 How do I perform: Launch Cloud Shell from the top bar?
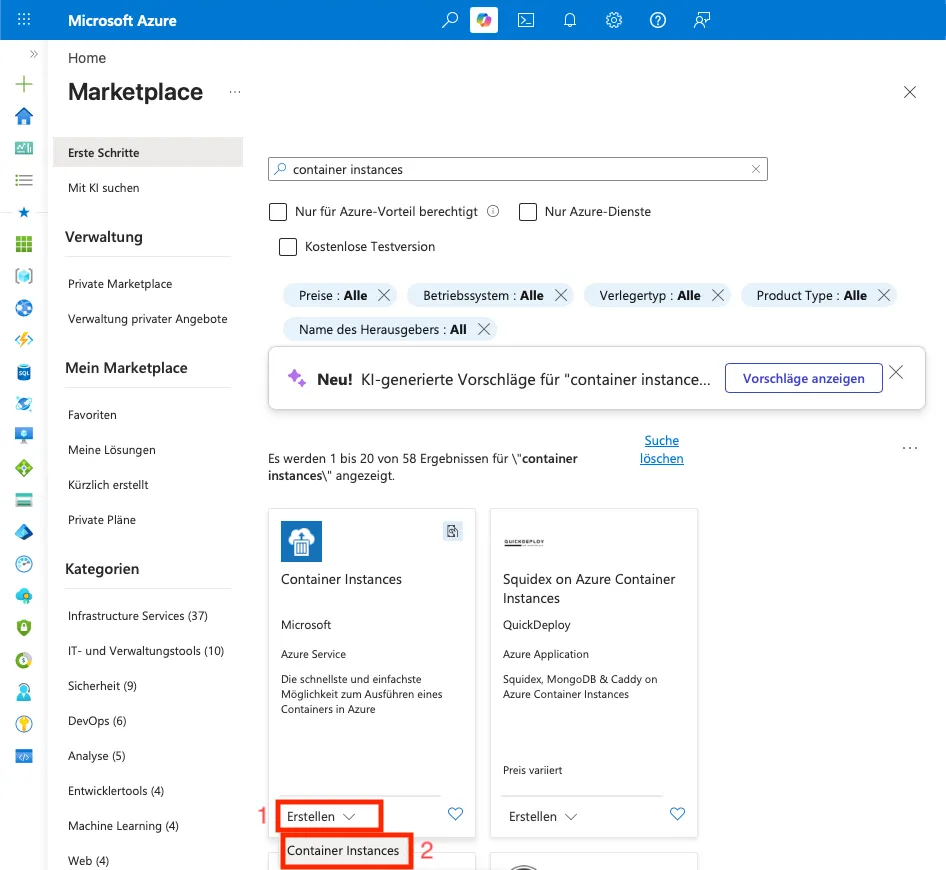(526, 20)
